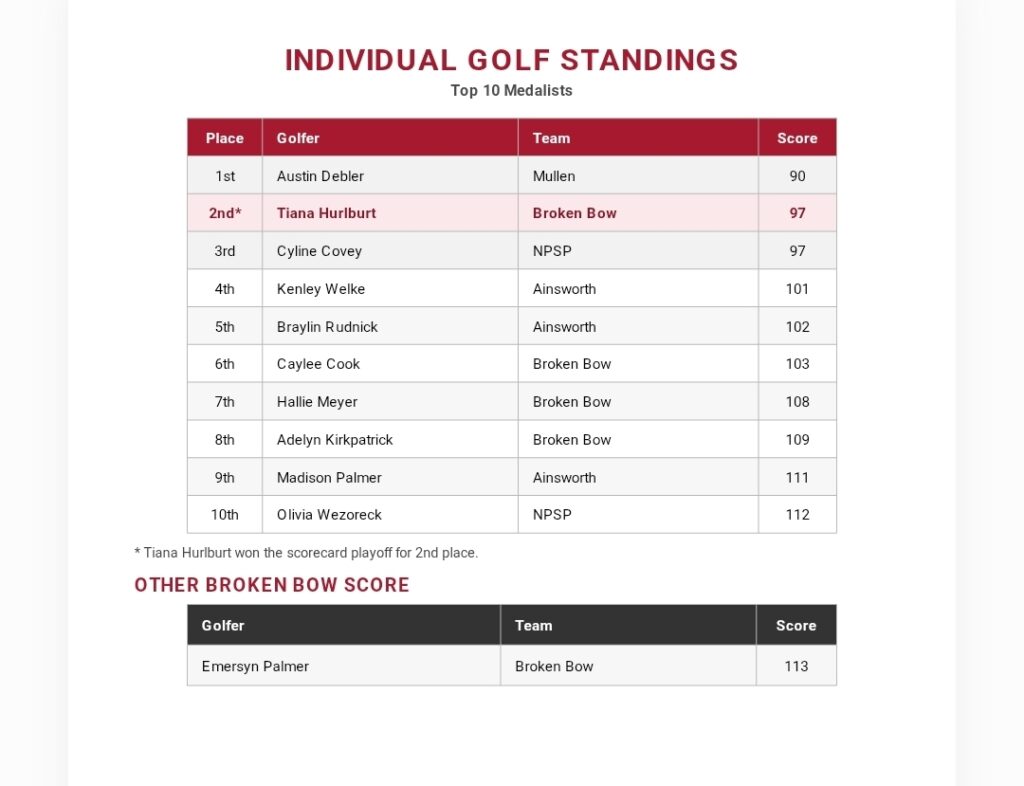Screen dimensions: 1024x786
Task: Select Emersyn Palmer in the lower table
Action: [x=255, y=667]
